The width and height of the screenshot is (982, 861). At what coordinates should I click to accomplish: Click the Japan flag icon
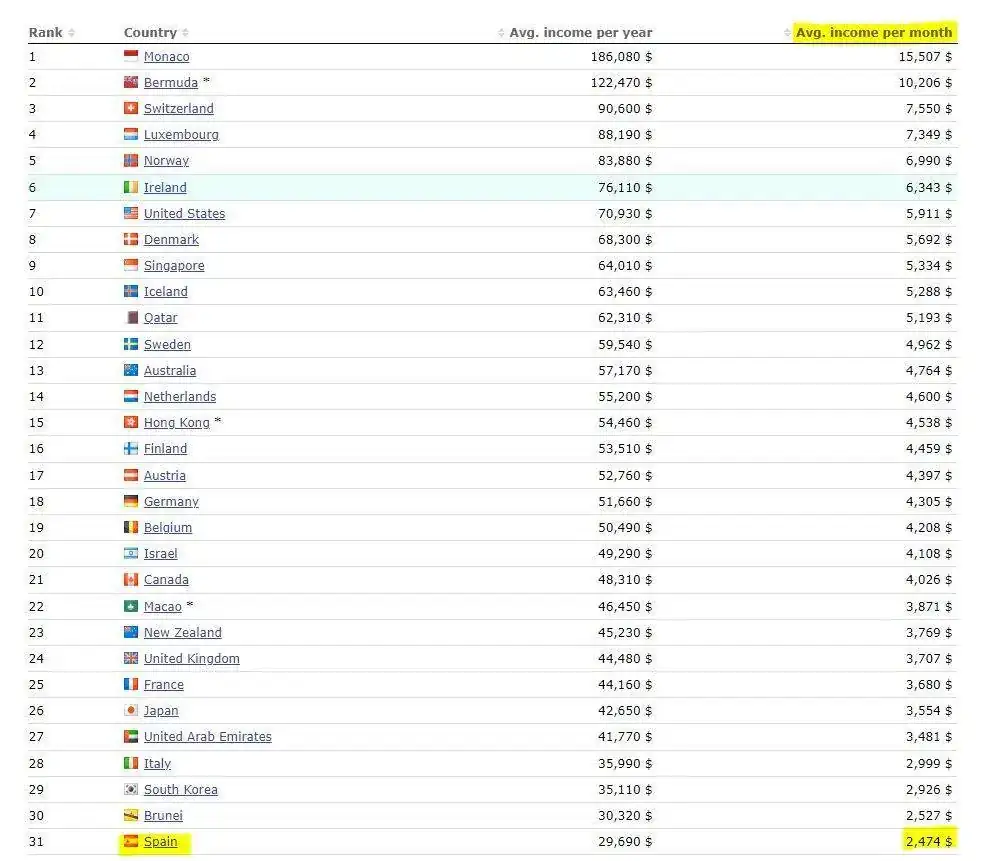click(x=131, y=711)
